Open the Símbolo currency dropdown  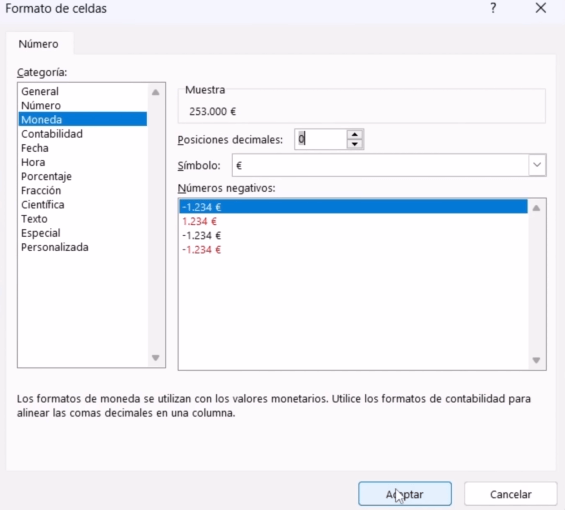point(537,165)
